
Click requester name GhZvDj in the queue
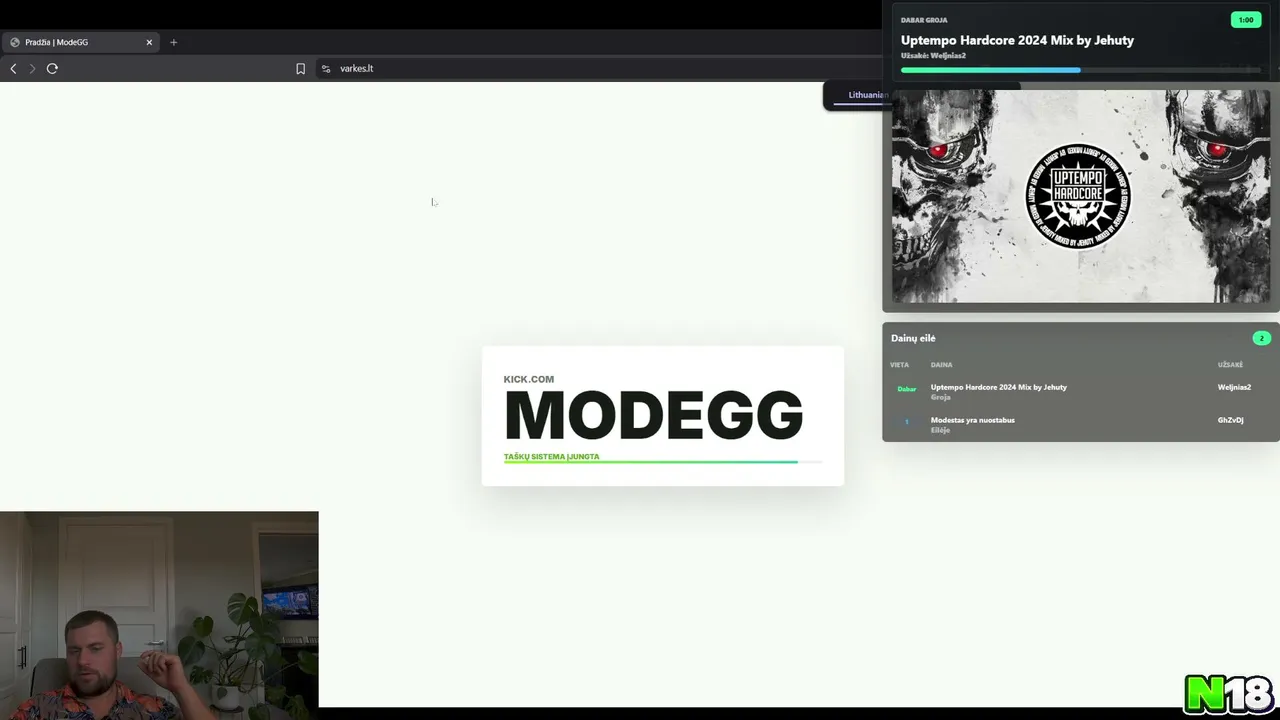[1230, 420]
